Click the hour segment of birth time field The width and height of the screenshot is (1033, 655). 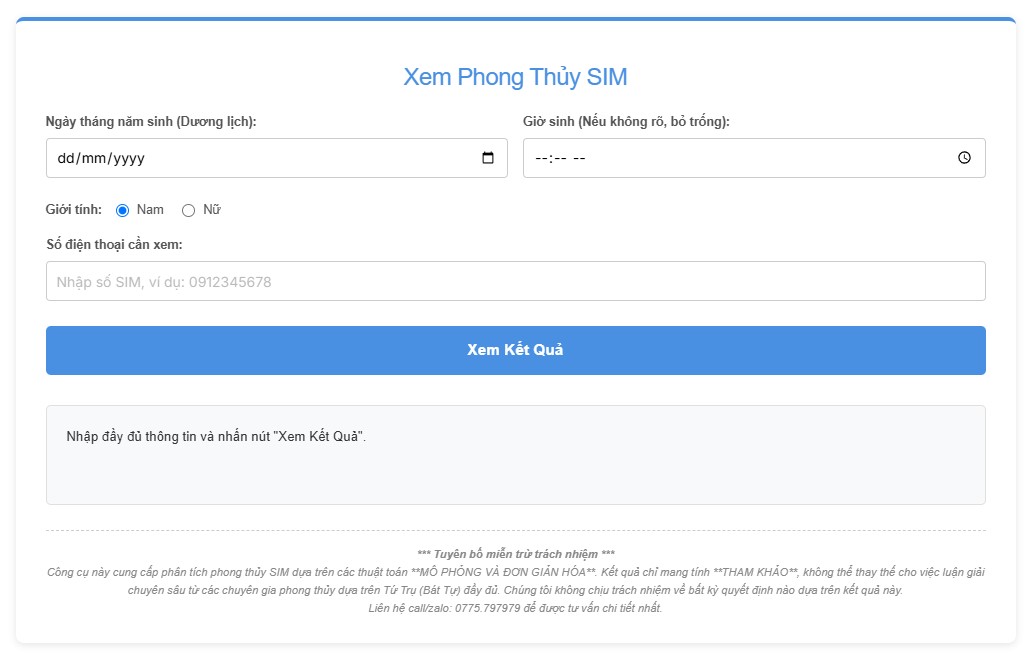point(542,158)
